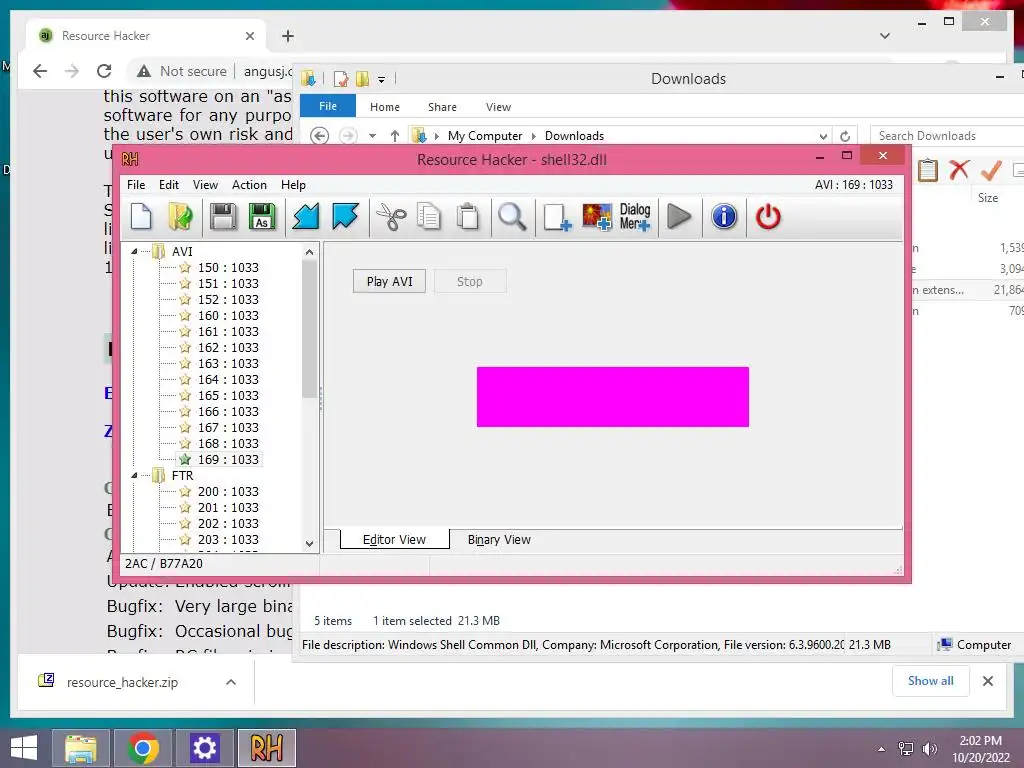The height and width of the screenshot is (768, 1024).
Task: Open the Windows Start button
Action: (x=24, y=748)
